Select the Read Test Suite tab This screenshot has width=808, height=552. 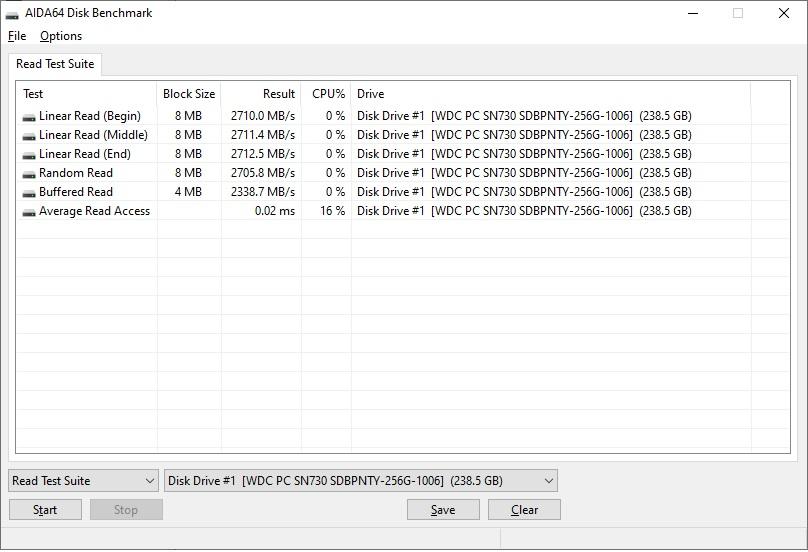[x=55, y=64]
